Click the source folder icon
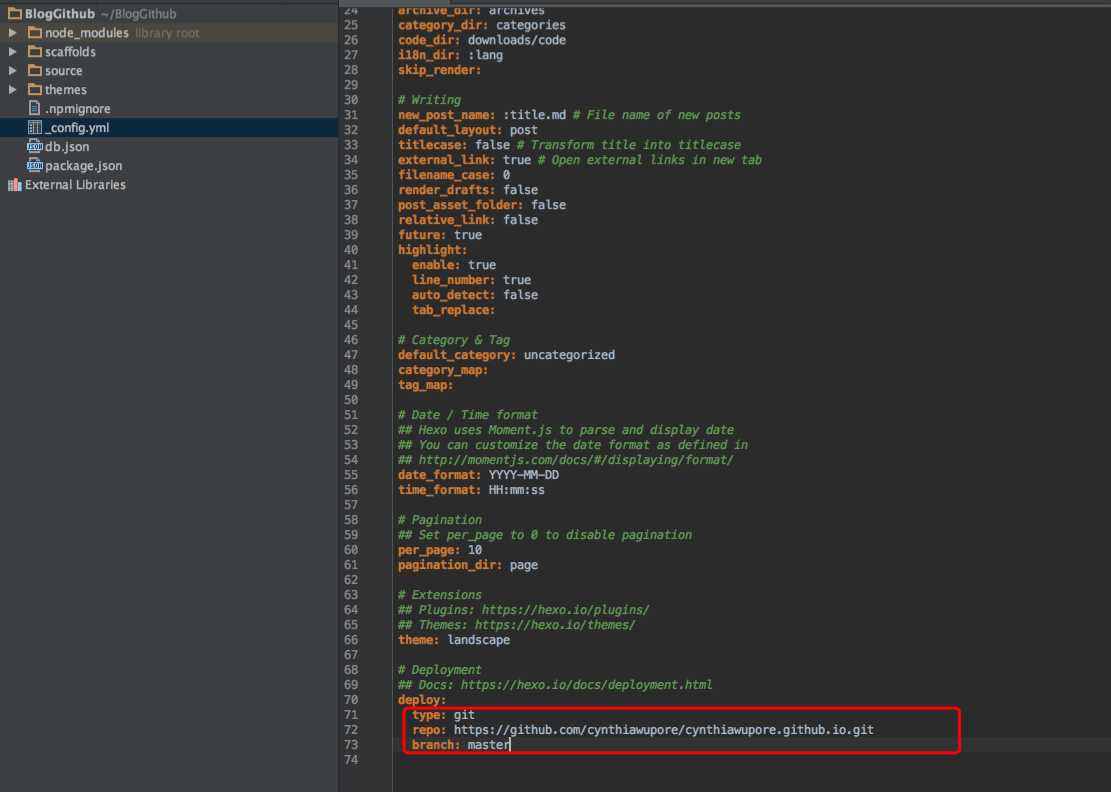This screenshot has width=1111, height=792. (35, 71)
